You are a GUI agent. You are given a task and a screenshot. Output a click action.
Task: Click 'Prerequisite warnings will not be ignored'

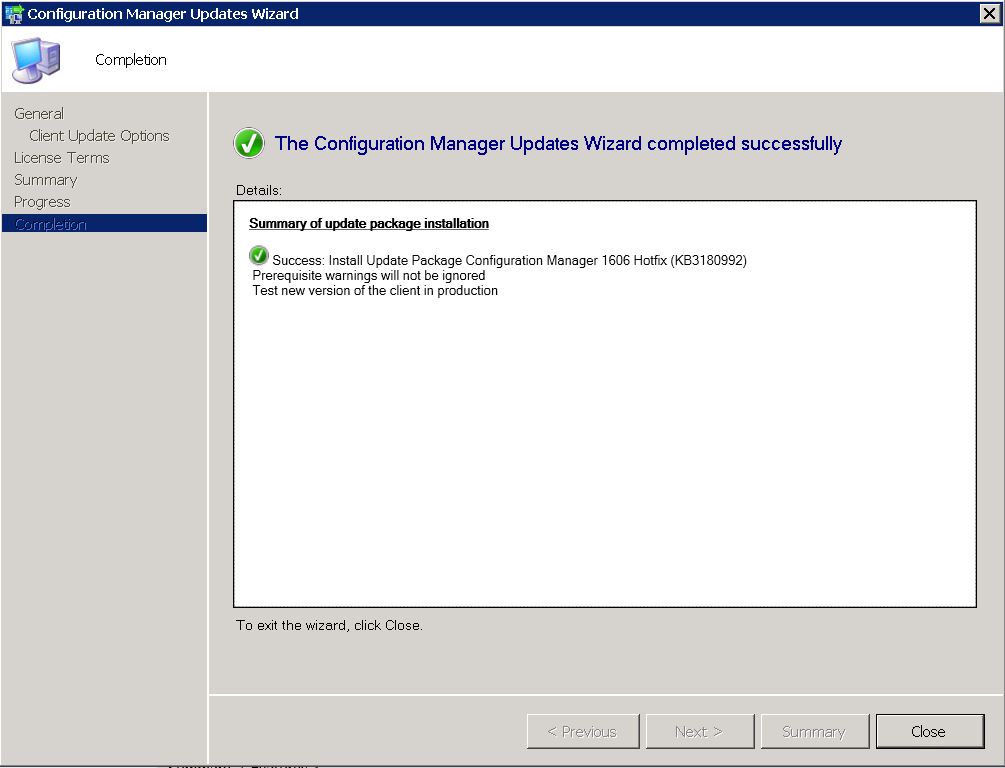(369, 276)
